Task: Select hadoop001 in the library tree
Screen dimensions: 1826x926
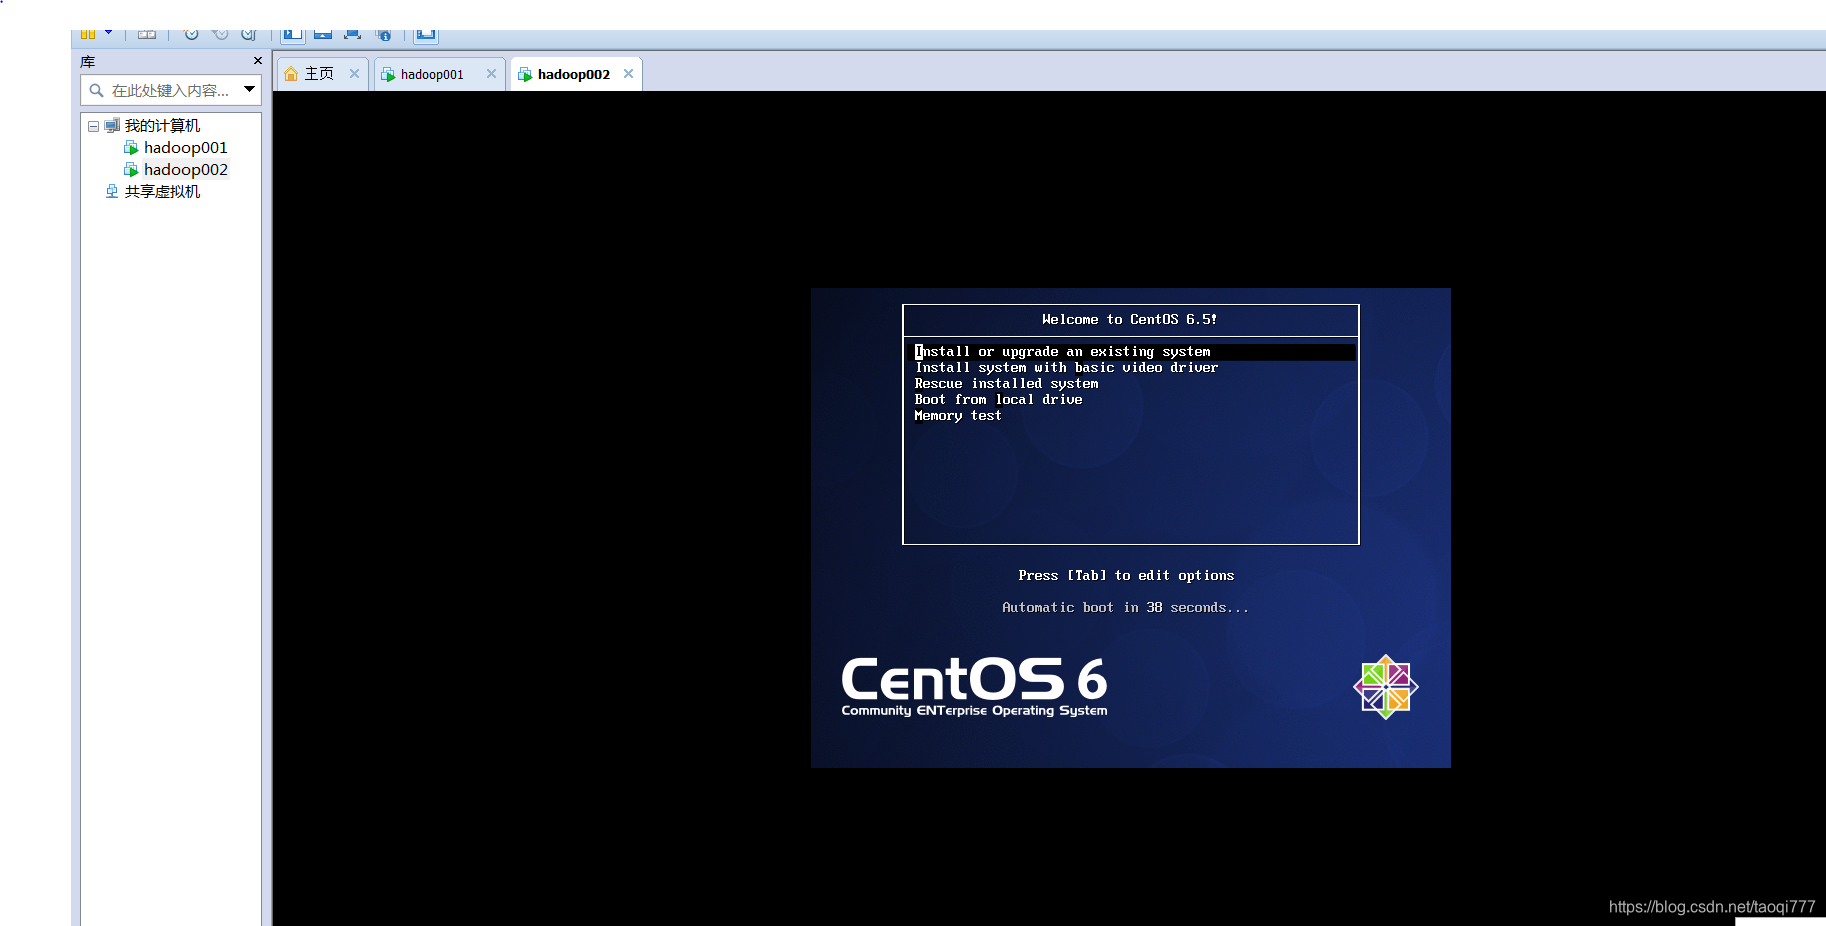Action: [186, 147]
